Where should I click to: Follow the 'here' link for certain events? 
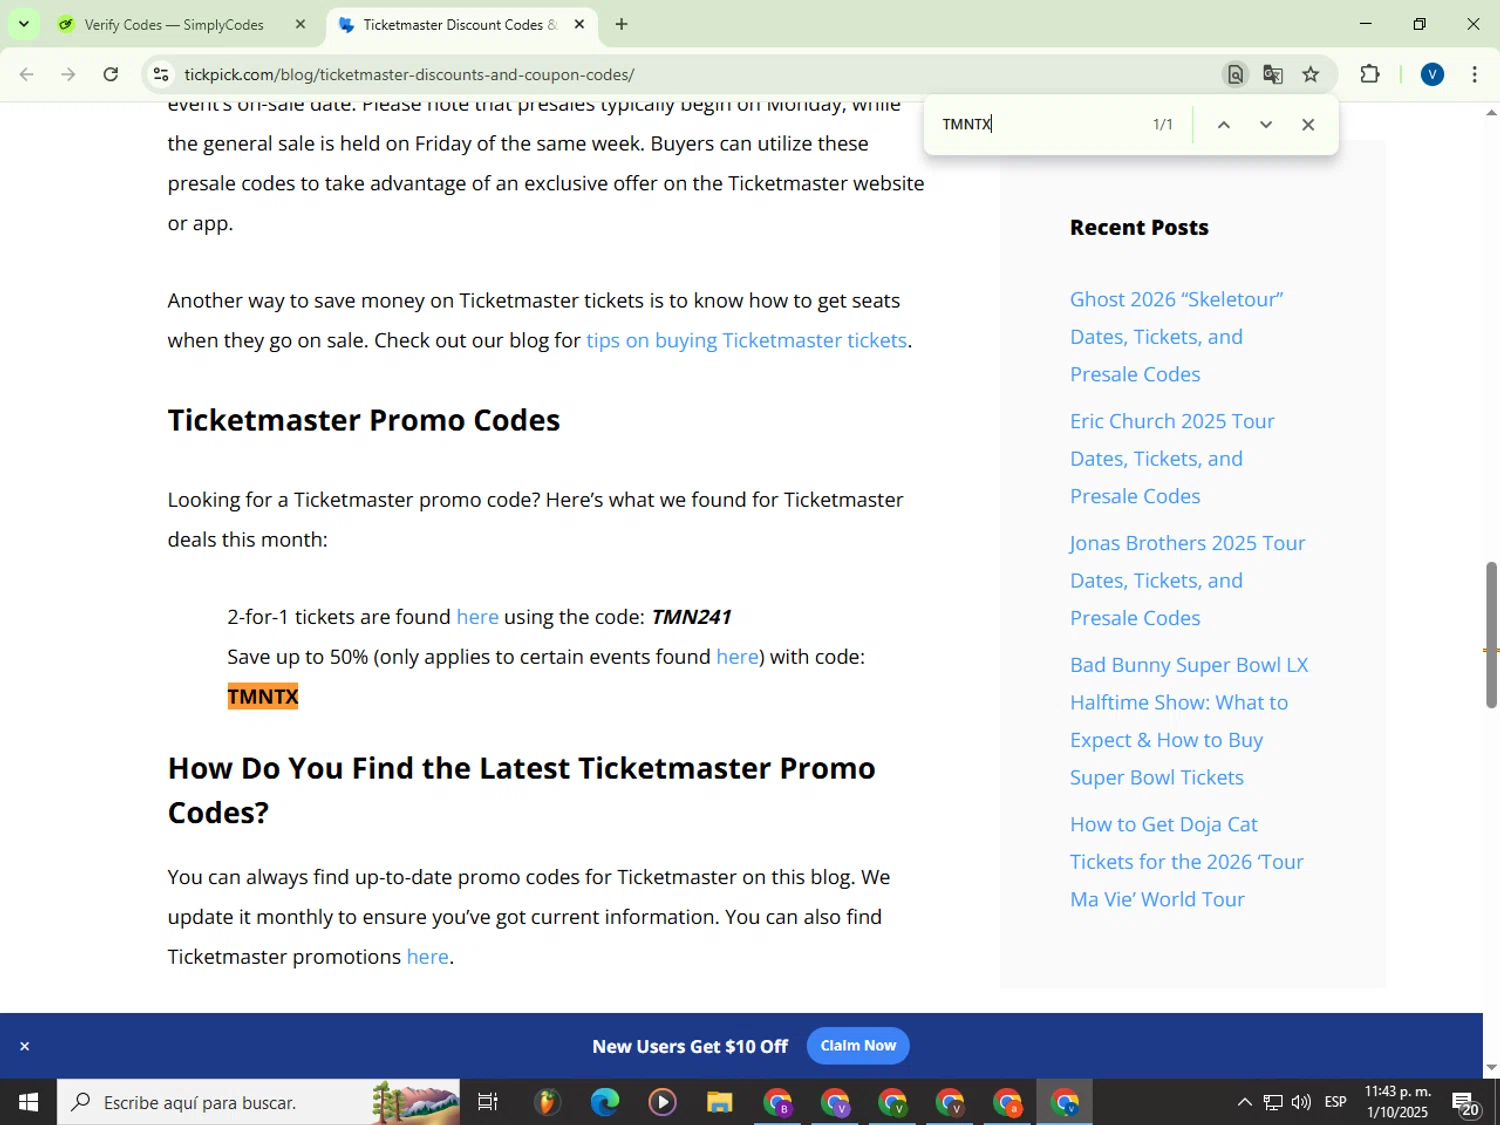tap(737, 657)
